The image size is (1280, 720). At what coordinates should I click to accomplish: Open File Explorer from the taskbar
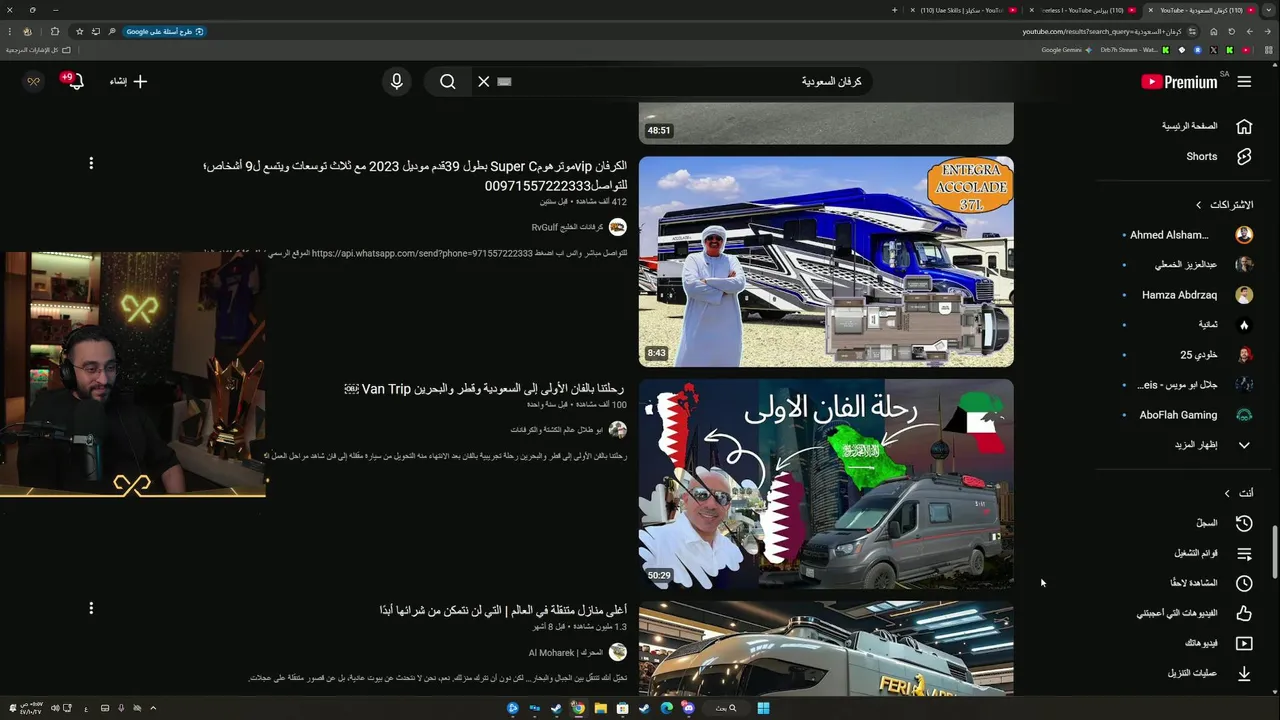point(600,708)
